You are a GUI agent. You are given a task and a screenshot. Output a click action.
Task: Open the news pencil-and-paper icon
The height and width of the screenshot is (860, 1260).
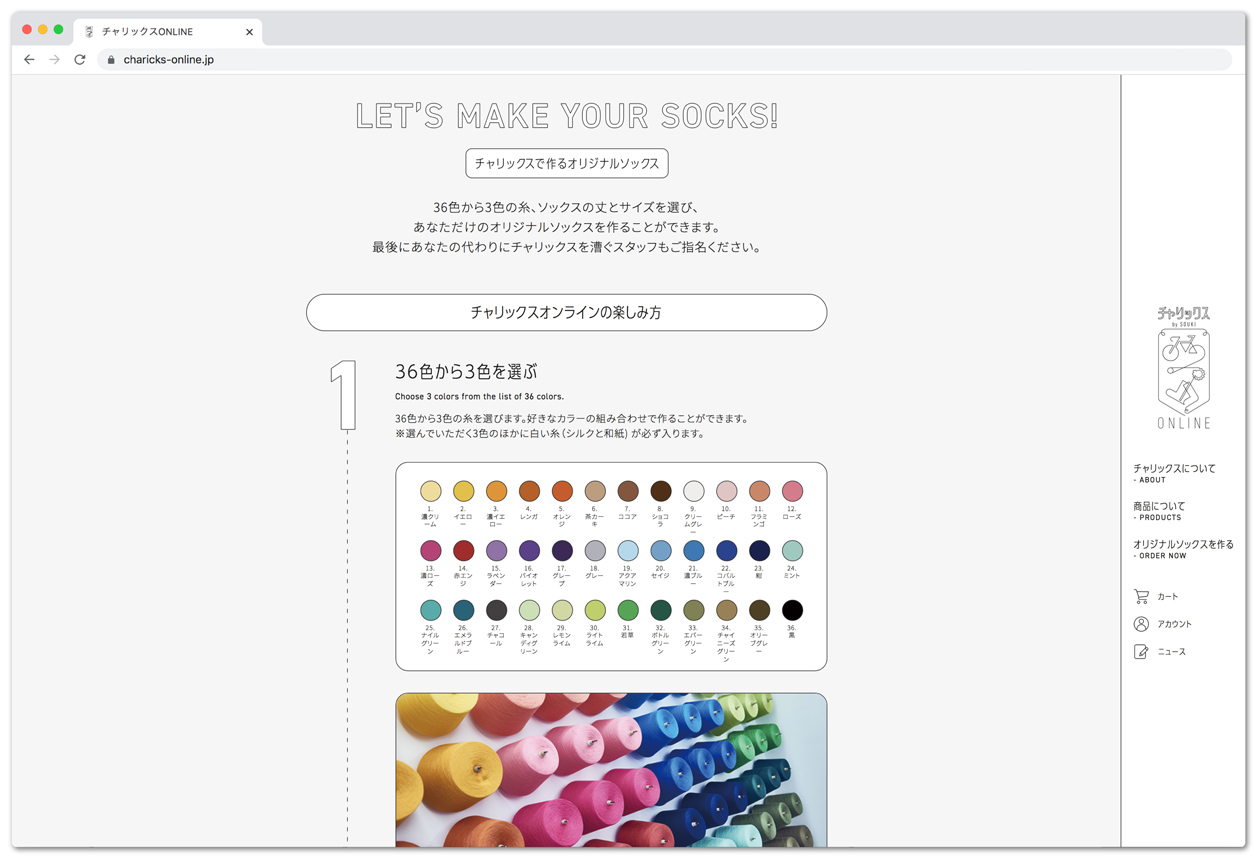(1141, 652)
